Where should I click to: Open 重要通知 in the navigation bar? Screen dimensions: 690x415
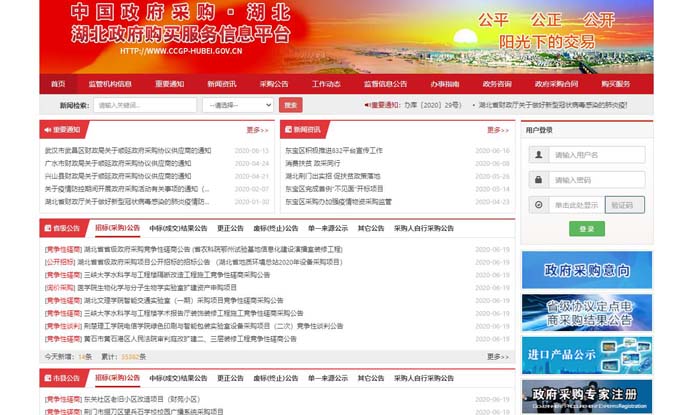(x=169, y=84)
